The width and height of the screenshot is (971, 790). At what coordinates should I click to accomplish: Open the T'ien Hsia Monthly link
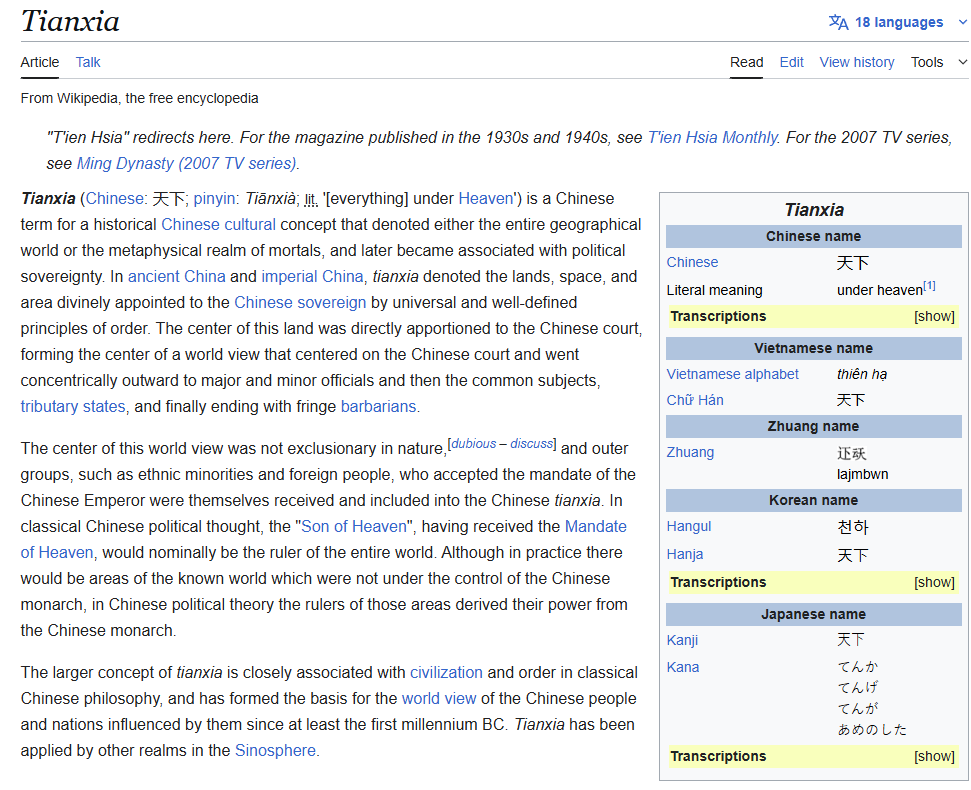[x=712, y=138]
